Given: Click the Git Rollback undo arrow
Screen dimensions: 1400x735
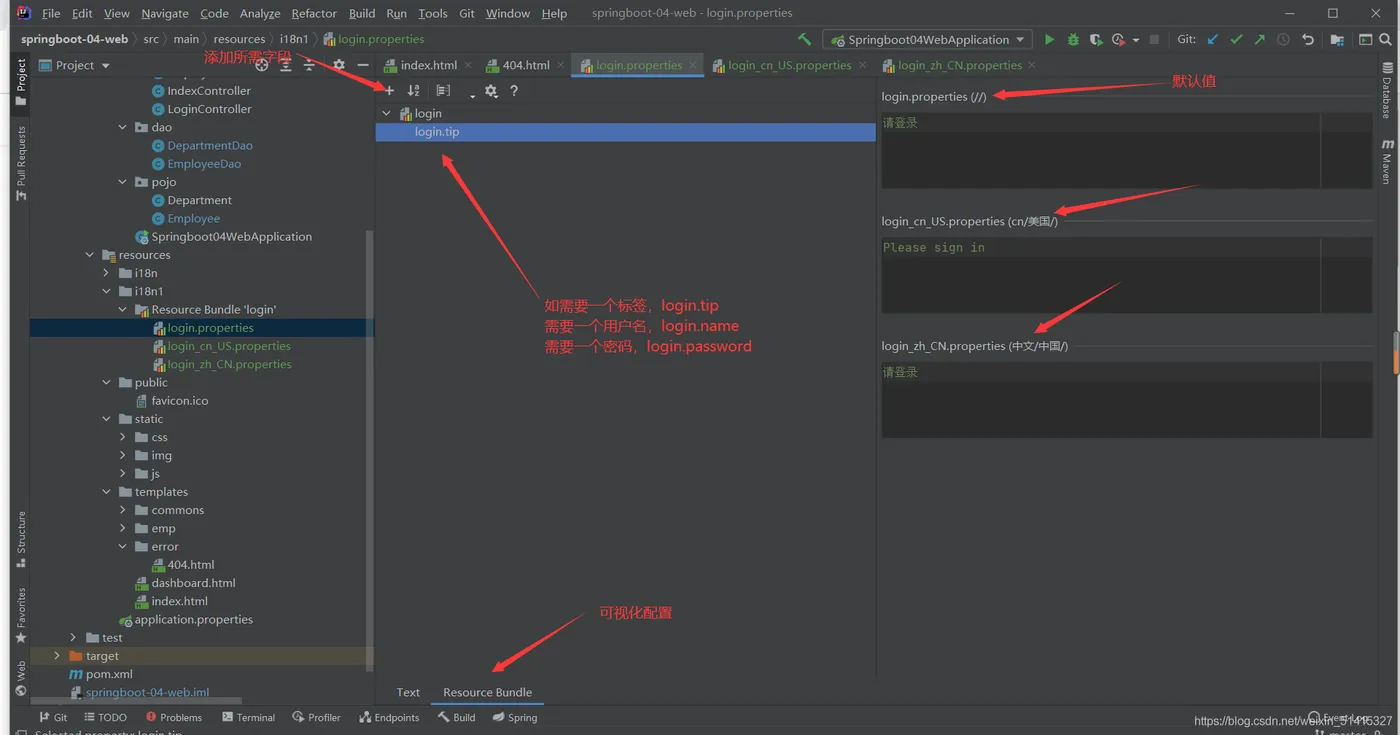Looking at the screenshot, I should [1307, 40].
